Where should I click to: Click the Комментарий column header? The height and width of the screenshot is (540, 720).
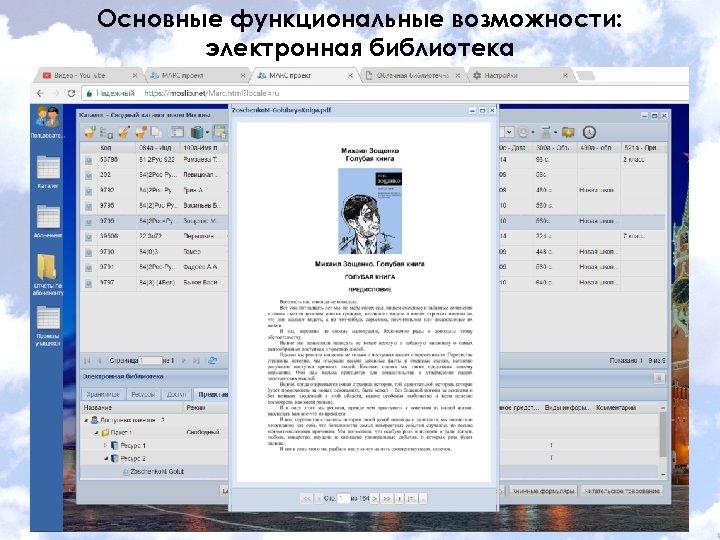(x=625, y=408)
